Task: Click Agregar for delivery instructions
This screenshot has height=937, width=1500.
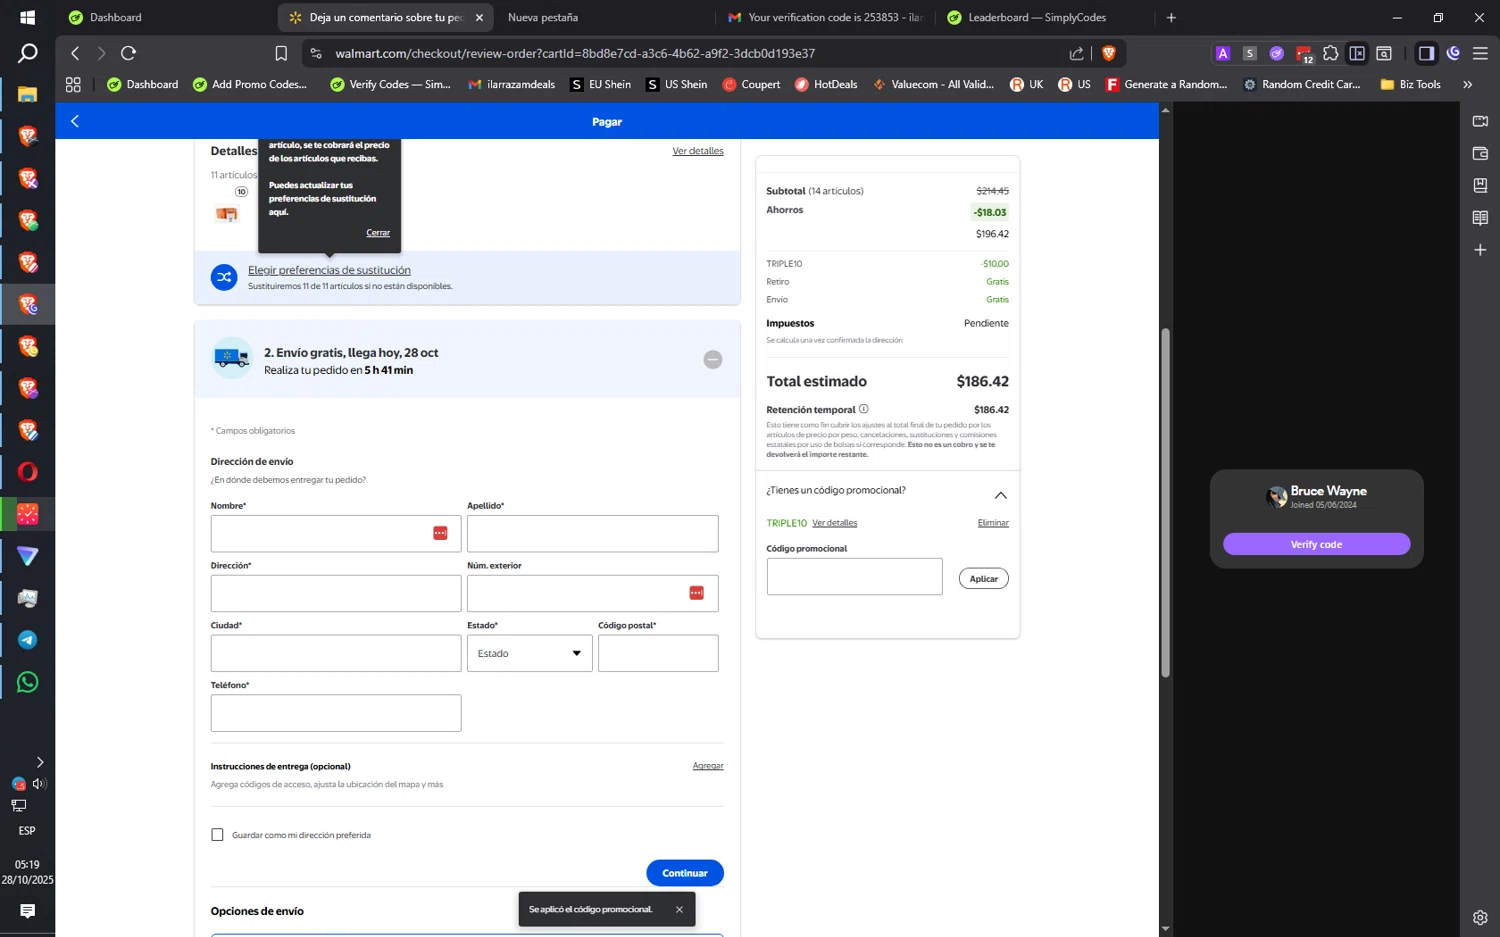Action: pos(708,766)
